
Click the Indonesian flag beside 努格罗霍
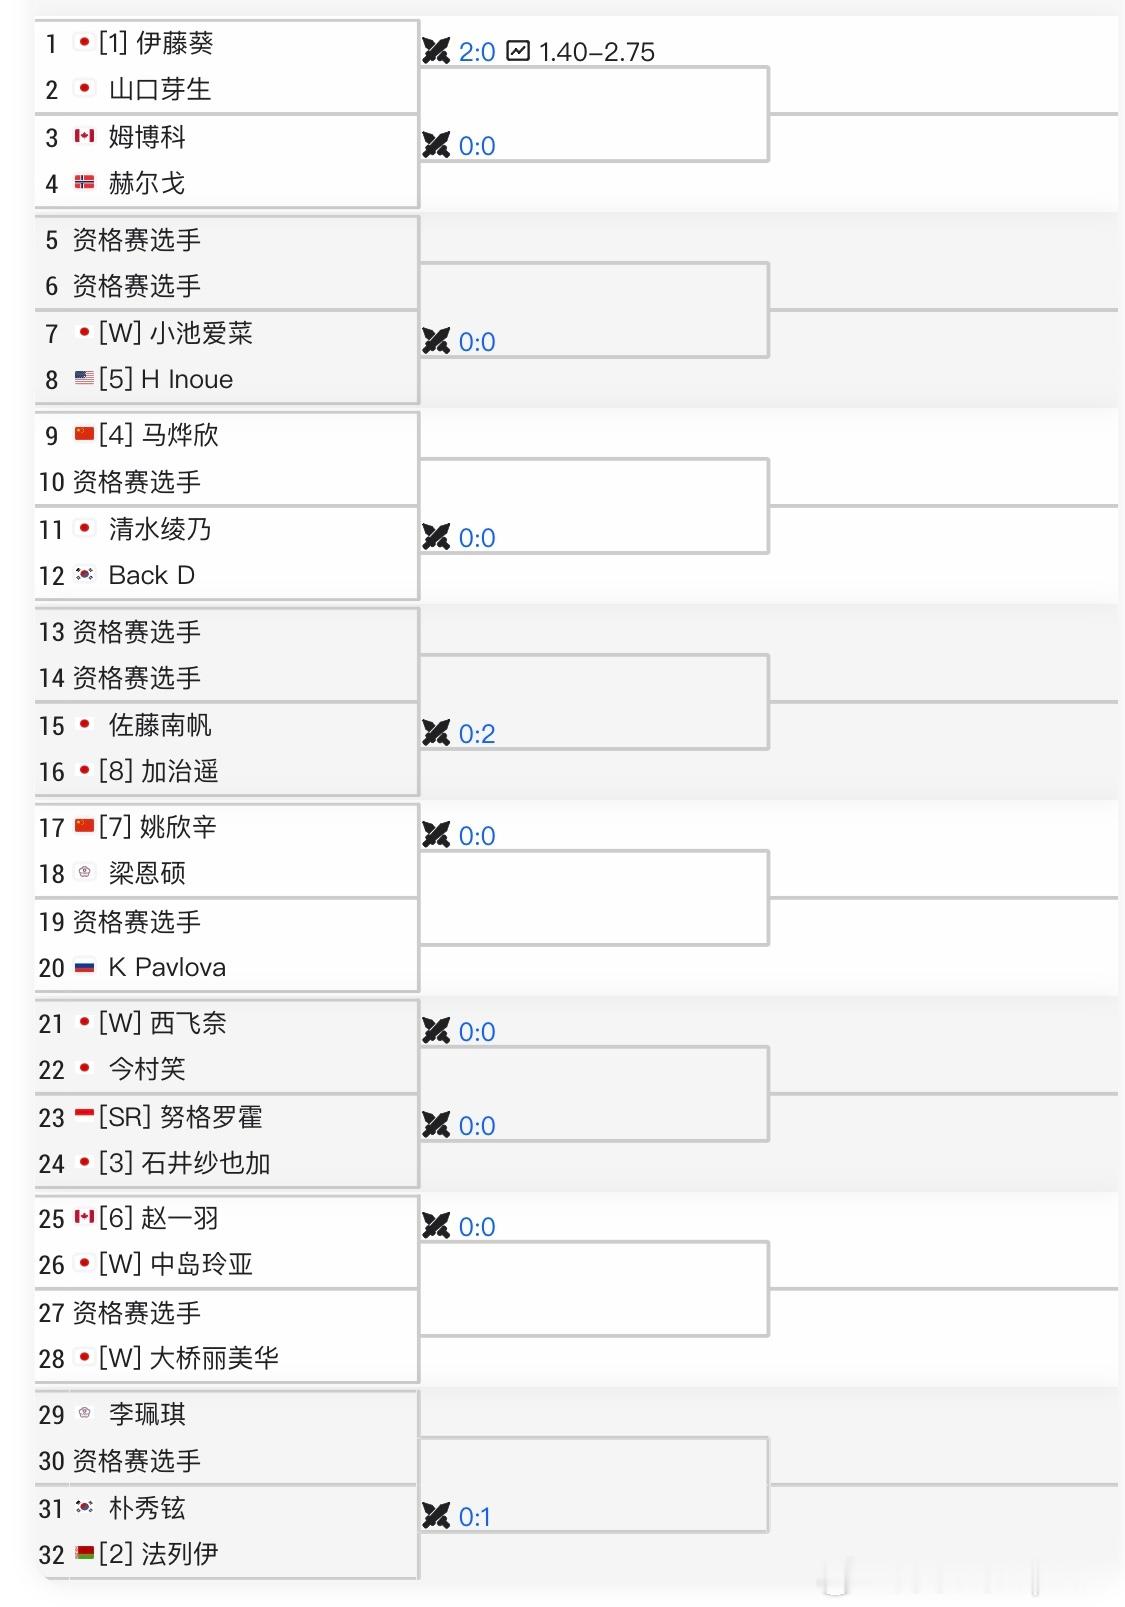[x=85, y=1116]
